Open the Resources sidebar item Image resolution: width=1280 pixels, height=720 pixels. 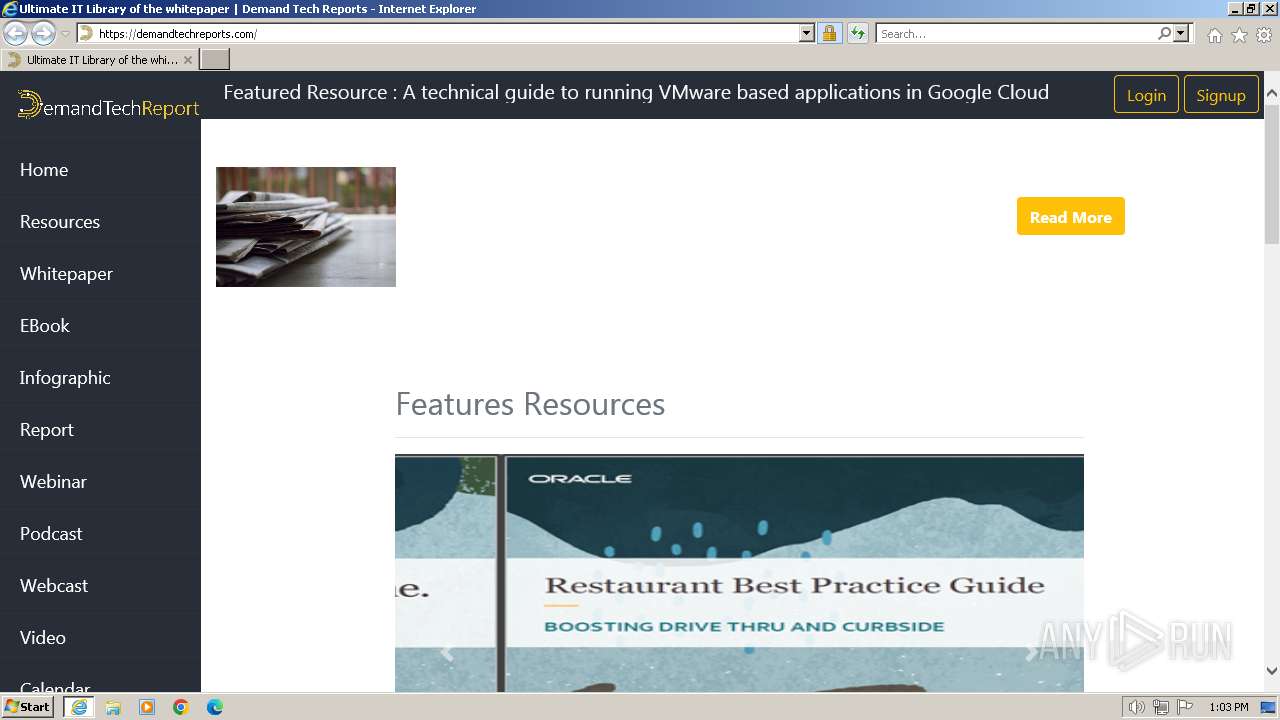pos(60,222)
